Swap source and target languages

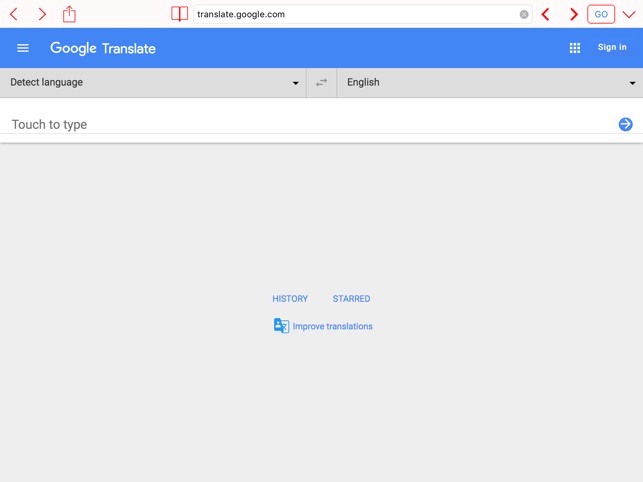point(321,82)
